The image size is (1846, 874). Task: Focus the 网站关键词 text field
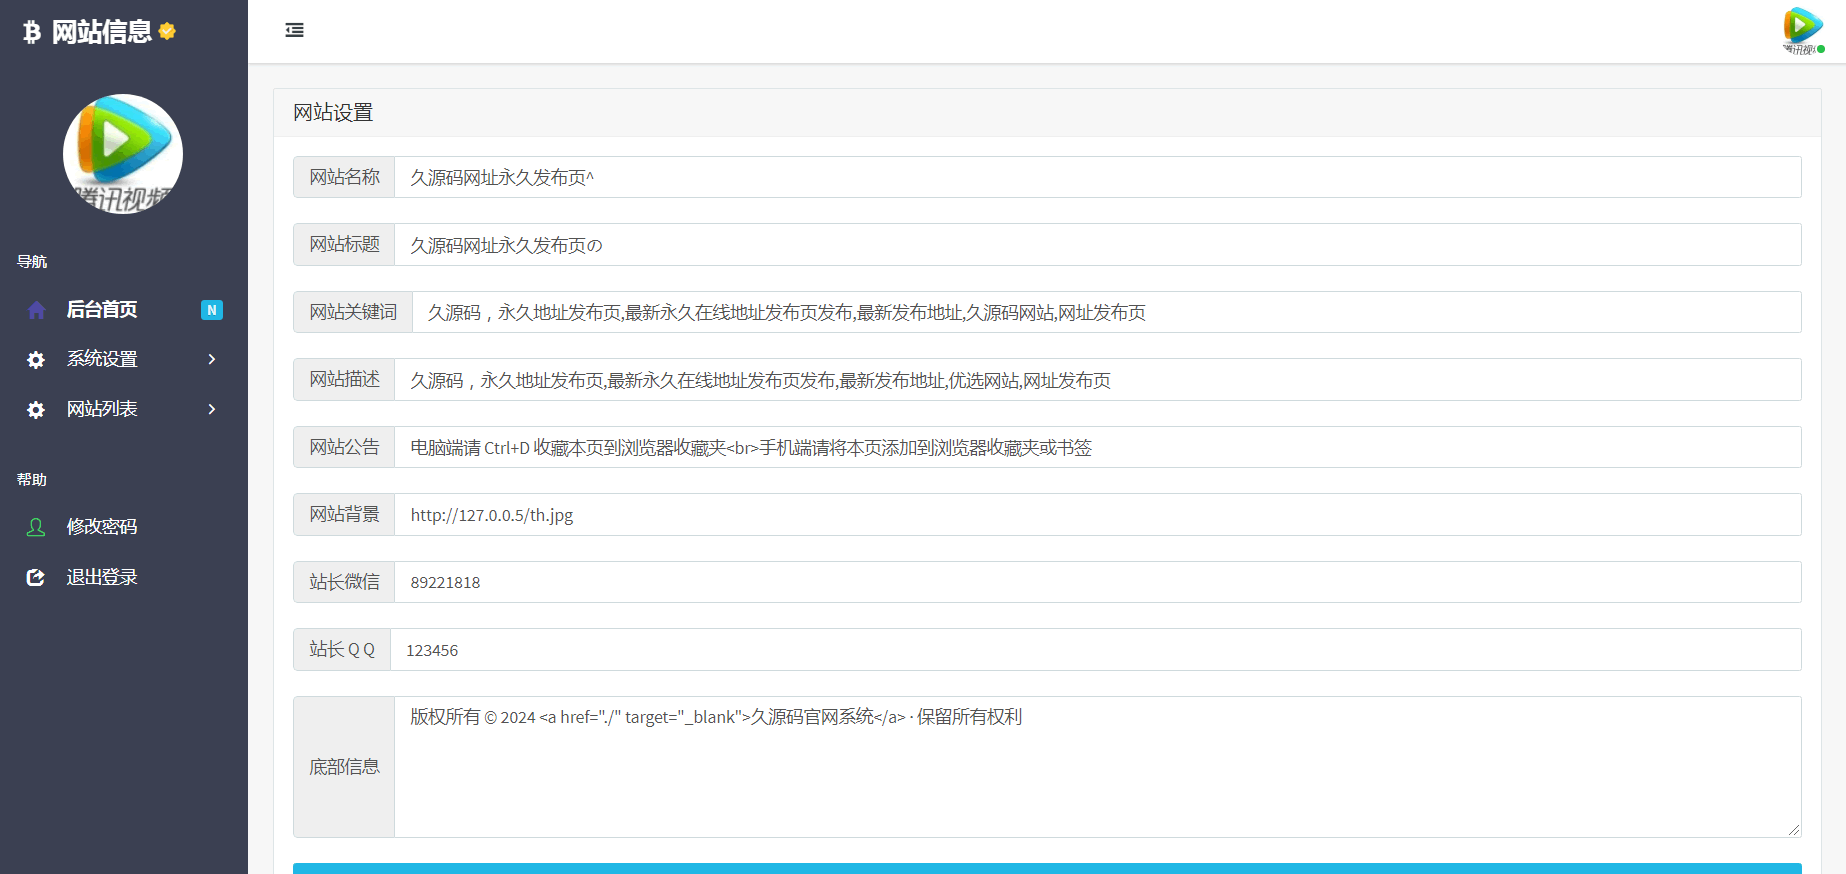point(1106,312)
